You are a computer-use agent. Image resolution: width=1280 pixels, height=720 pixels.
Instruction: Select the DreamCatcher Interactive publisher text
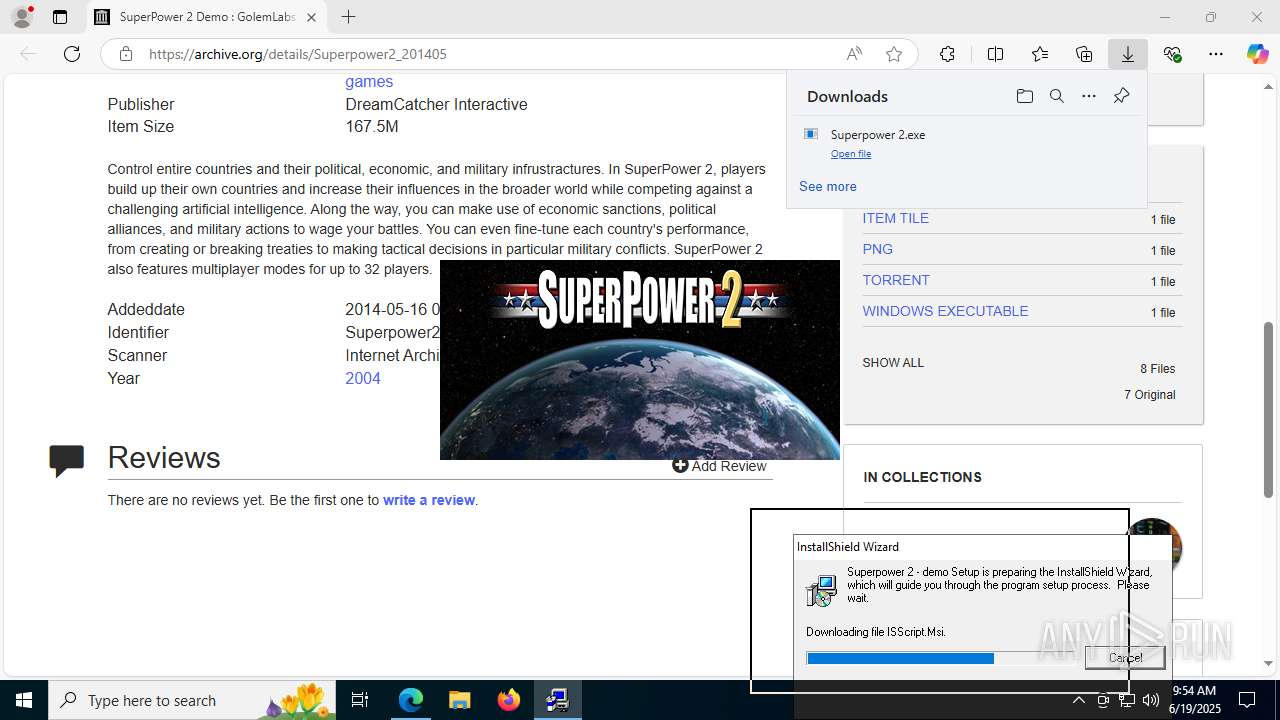(x=436, y=104)
